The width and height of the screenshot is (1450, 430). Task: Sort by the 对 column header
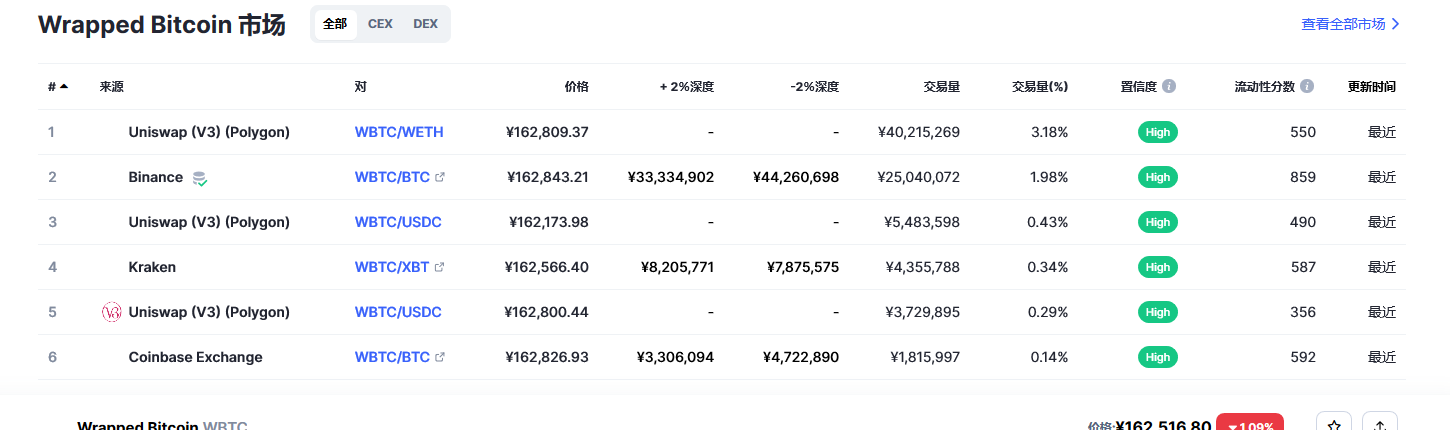[360, 87]
